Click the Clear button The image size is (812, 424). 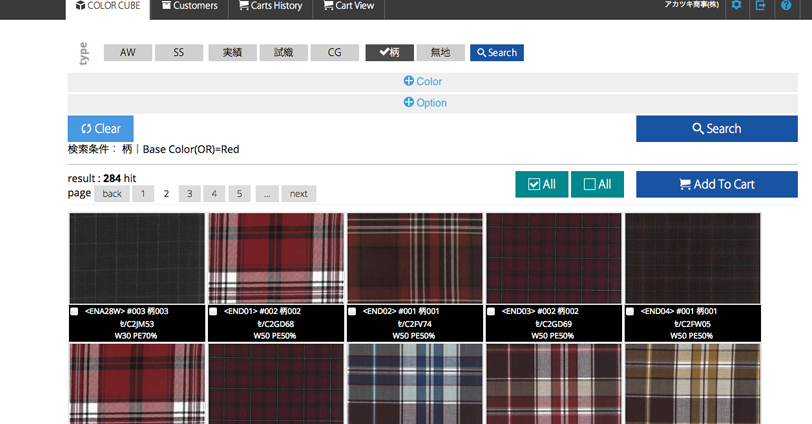[100, 128]
